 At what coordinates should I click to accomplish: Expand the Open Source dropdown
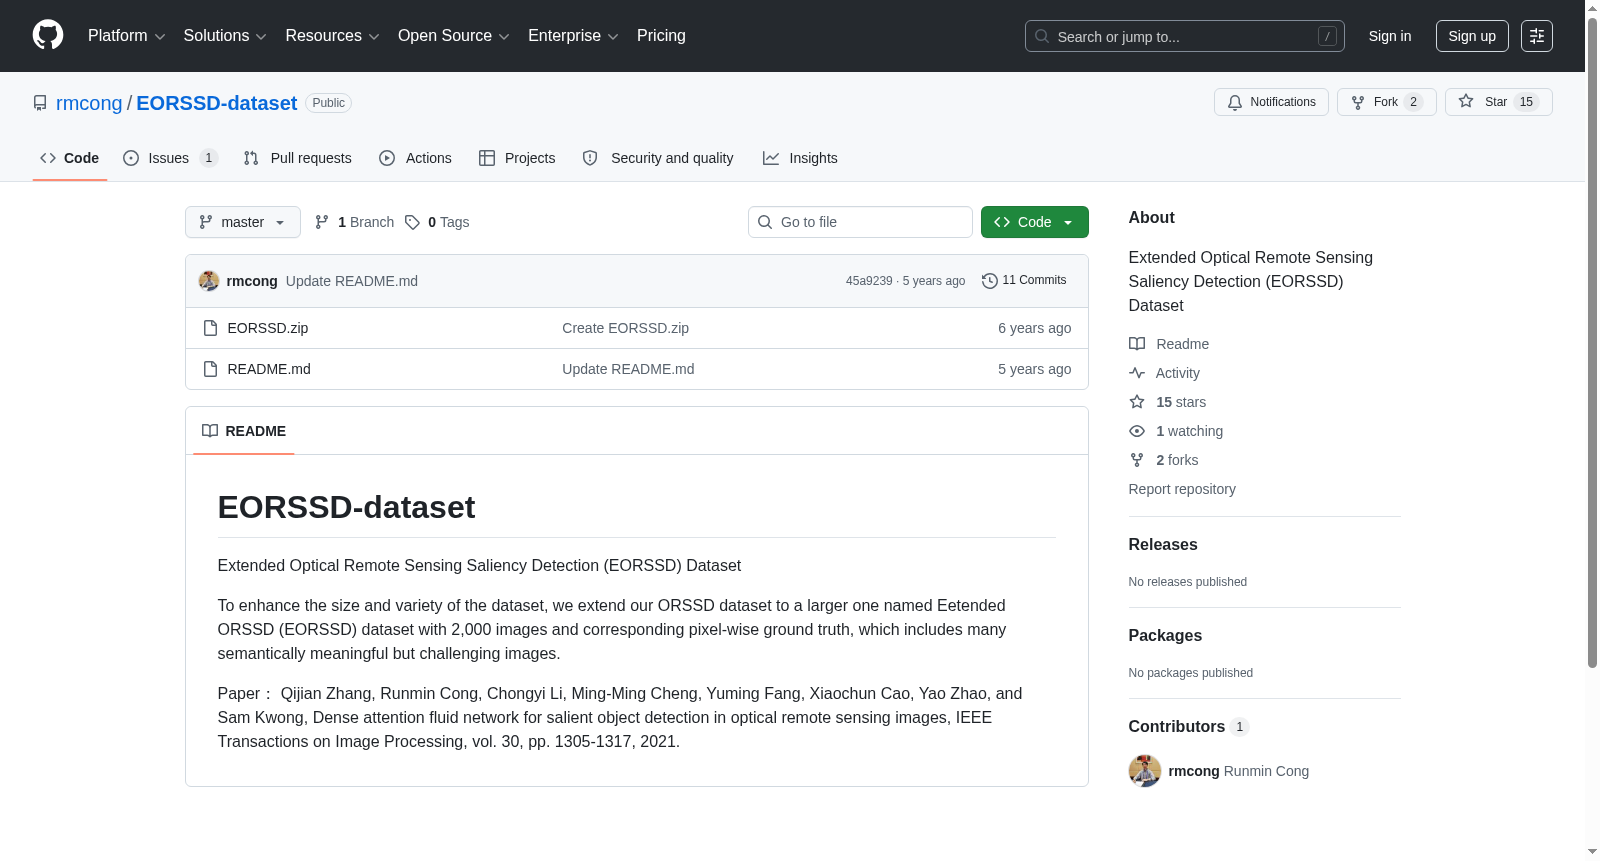[x=454, y=36]
